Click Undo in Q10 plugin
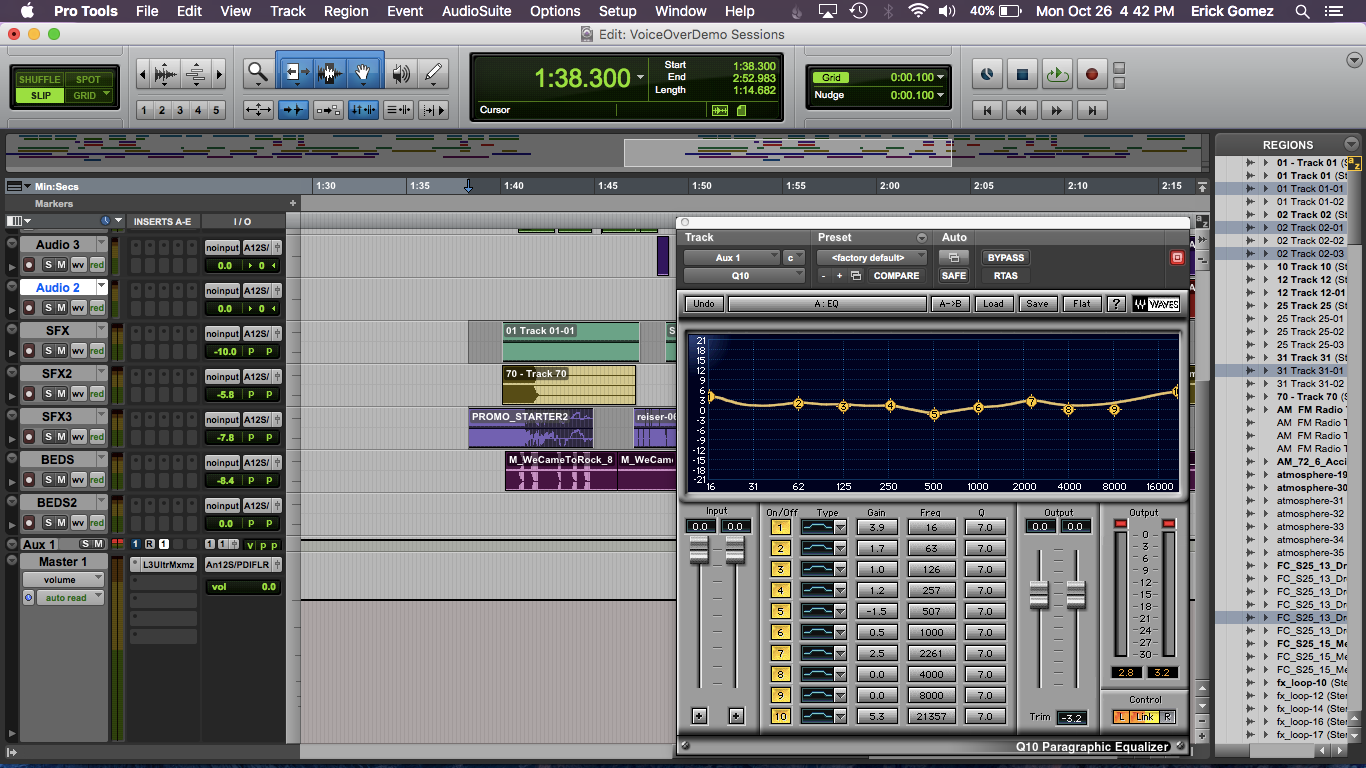The width and height of the screenshot is (1366, 768). click(x=704, y=304)
